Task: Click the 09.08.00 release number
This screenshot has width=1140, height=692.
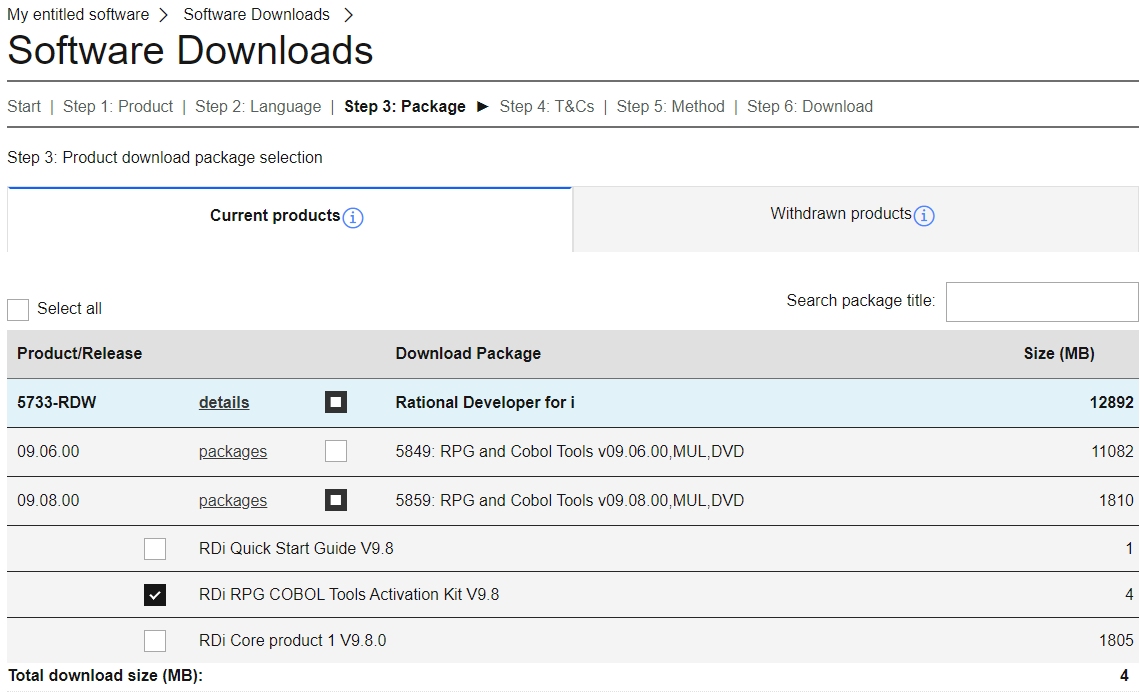Action: pyautogui.click(x=48, y=500)
